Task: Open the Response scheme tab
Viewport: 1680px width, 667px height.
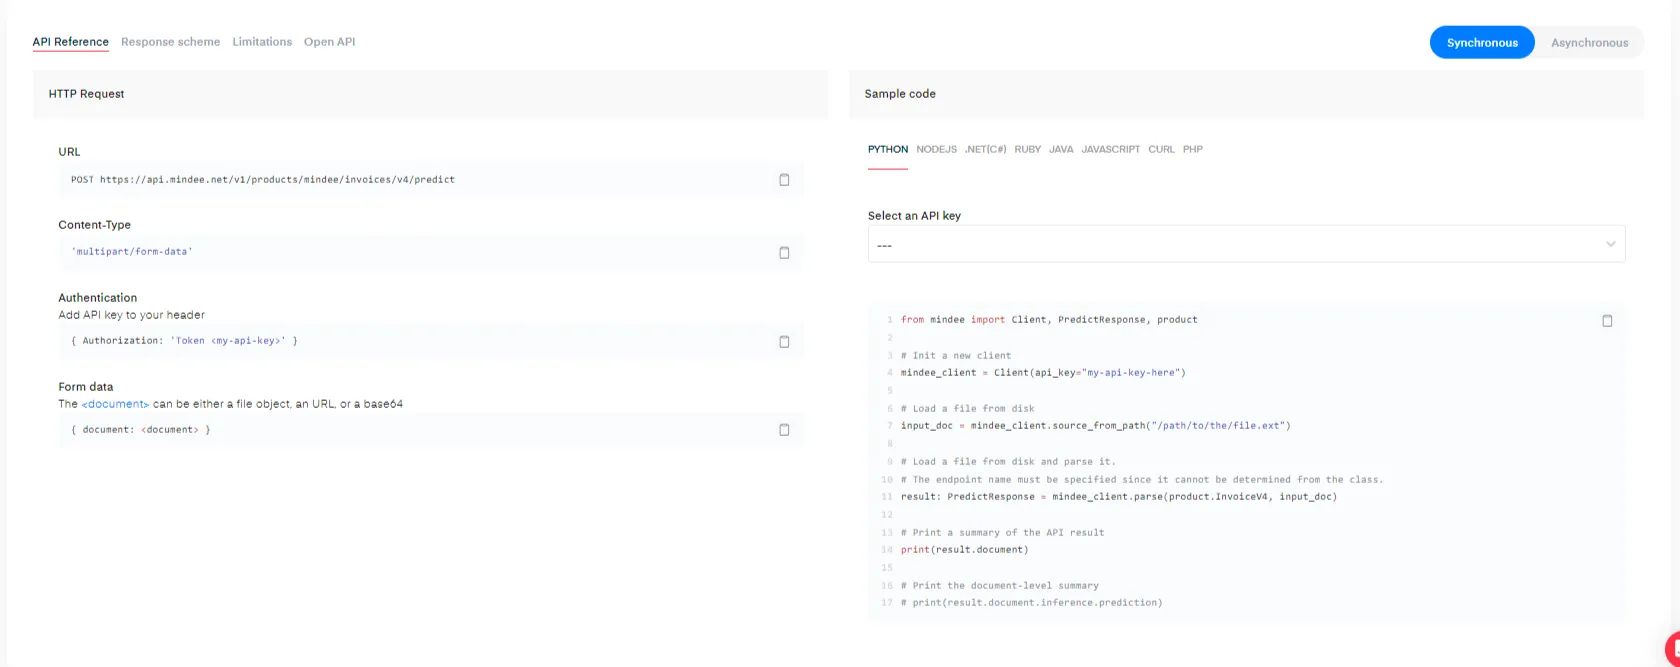Action: coord(170,42)
